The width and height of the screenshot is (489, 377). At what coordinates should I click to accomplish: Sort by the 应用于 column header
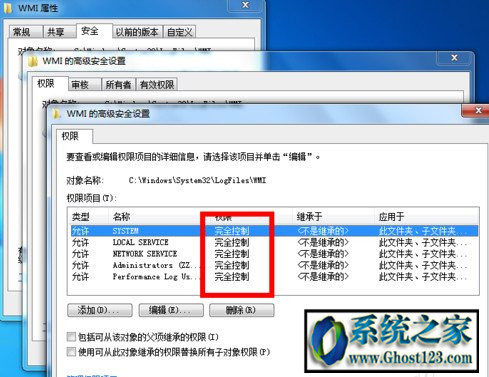427,217
